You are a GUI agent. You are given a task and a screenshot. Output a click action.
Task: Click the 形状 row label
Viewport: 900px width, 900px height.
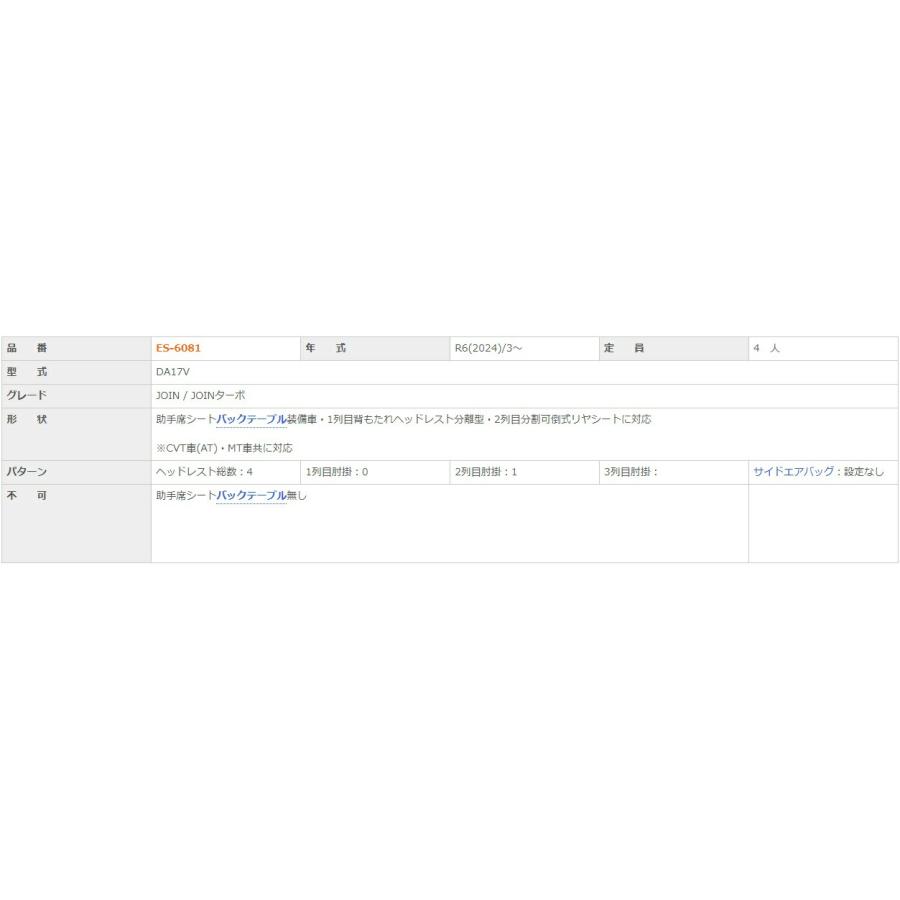point(27,420)
